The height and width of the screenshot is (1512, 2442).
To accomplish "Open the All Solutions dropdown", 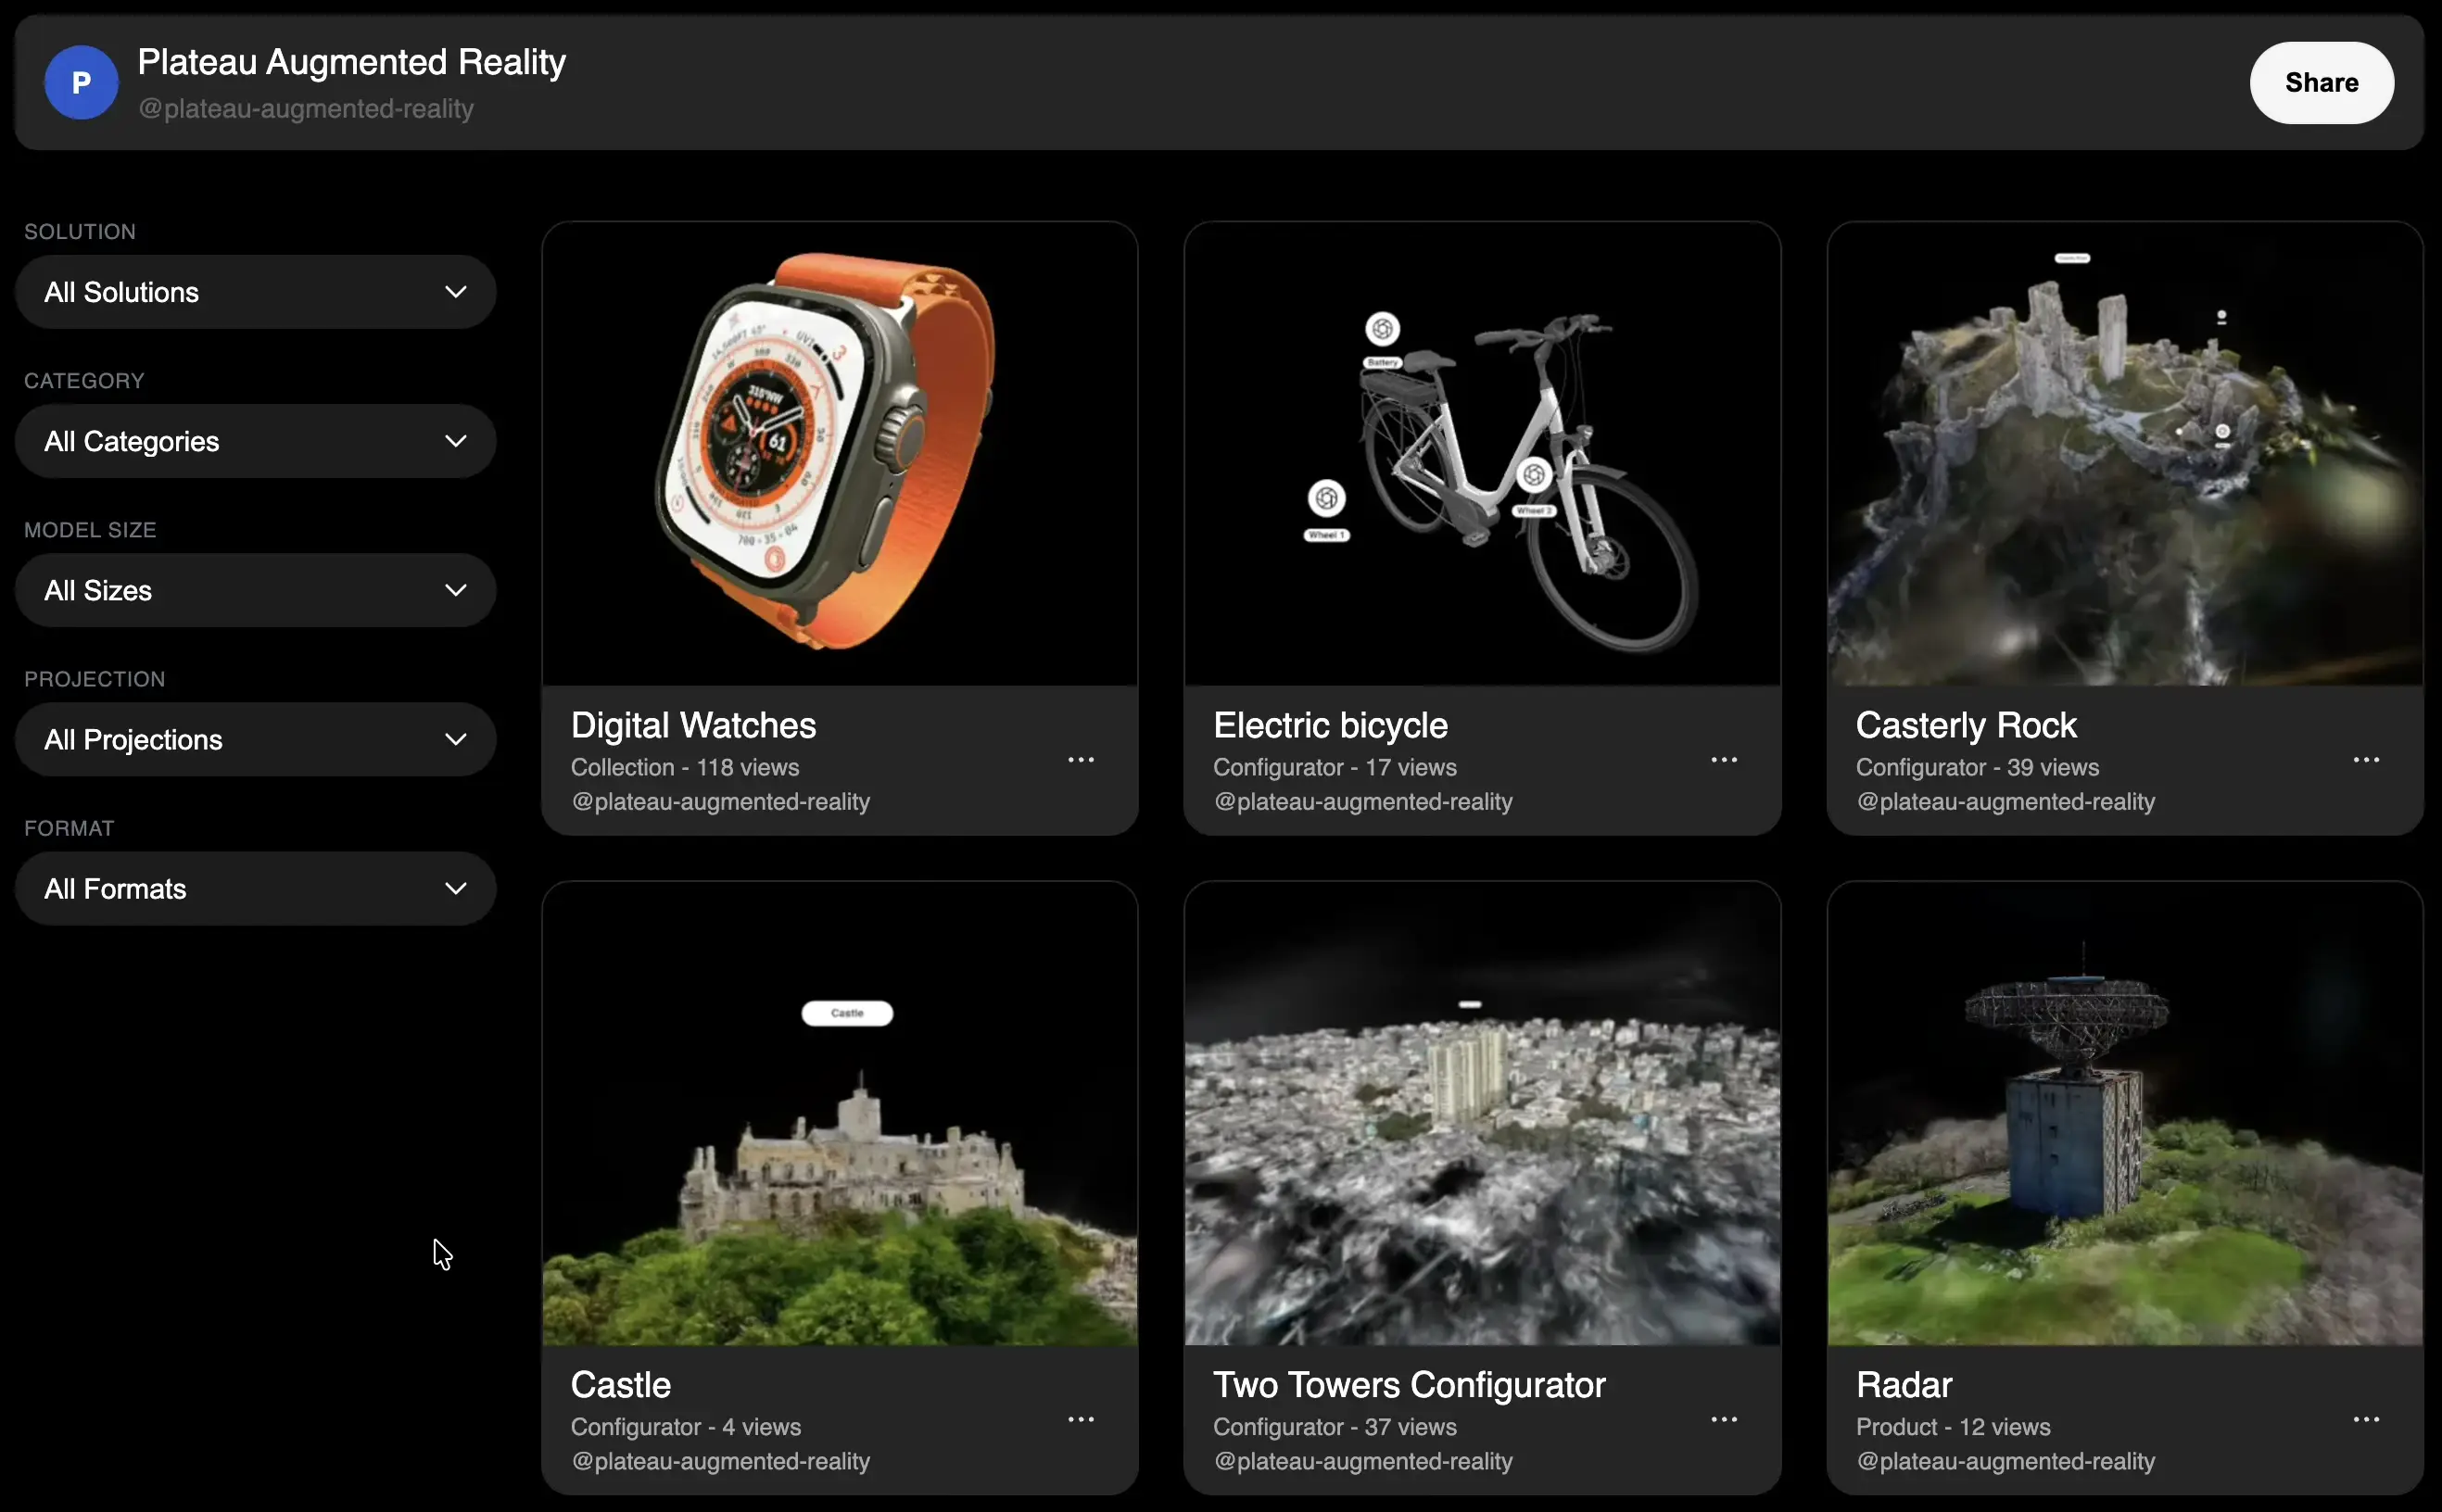I will [255, 292].
